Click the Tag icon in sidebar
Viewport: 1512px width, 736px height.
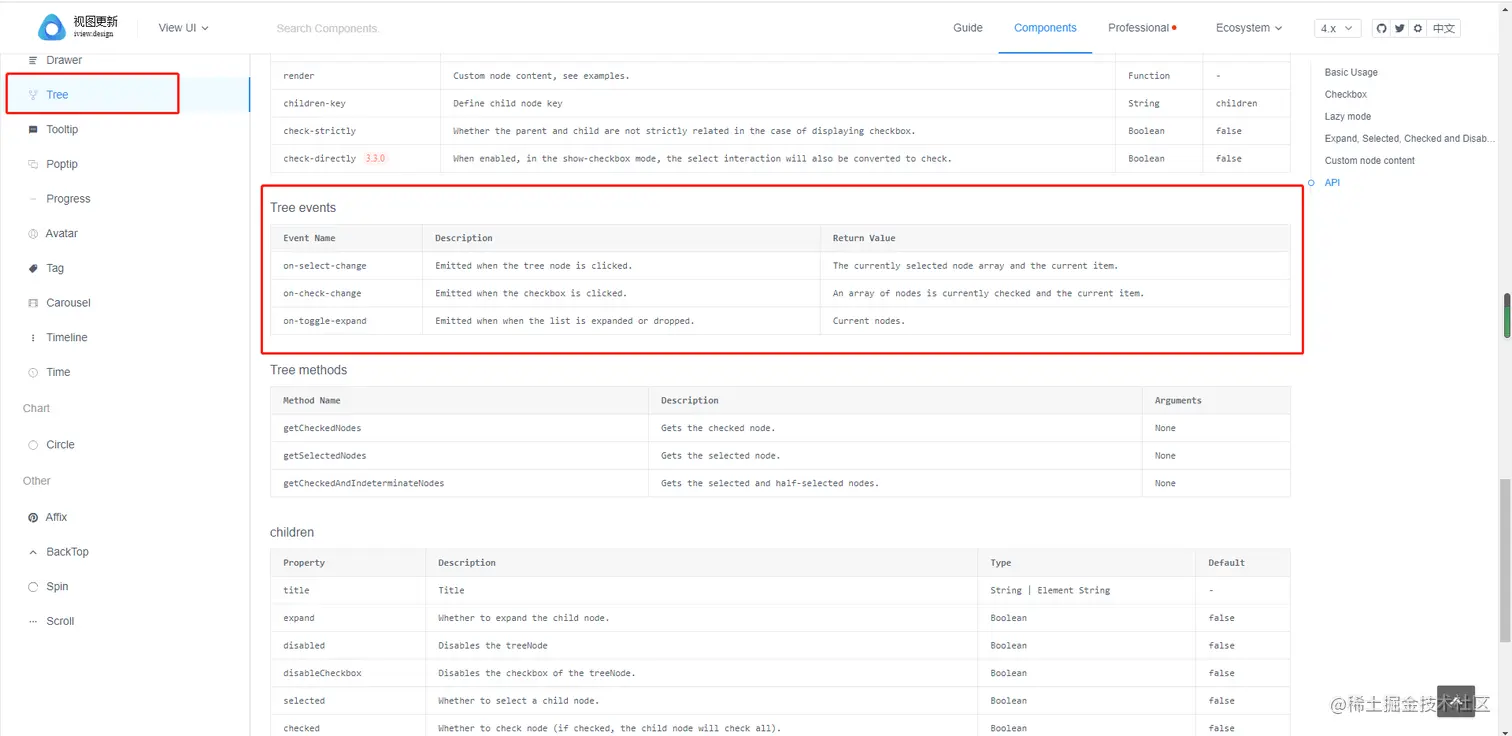[x=33, y=268]
